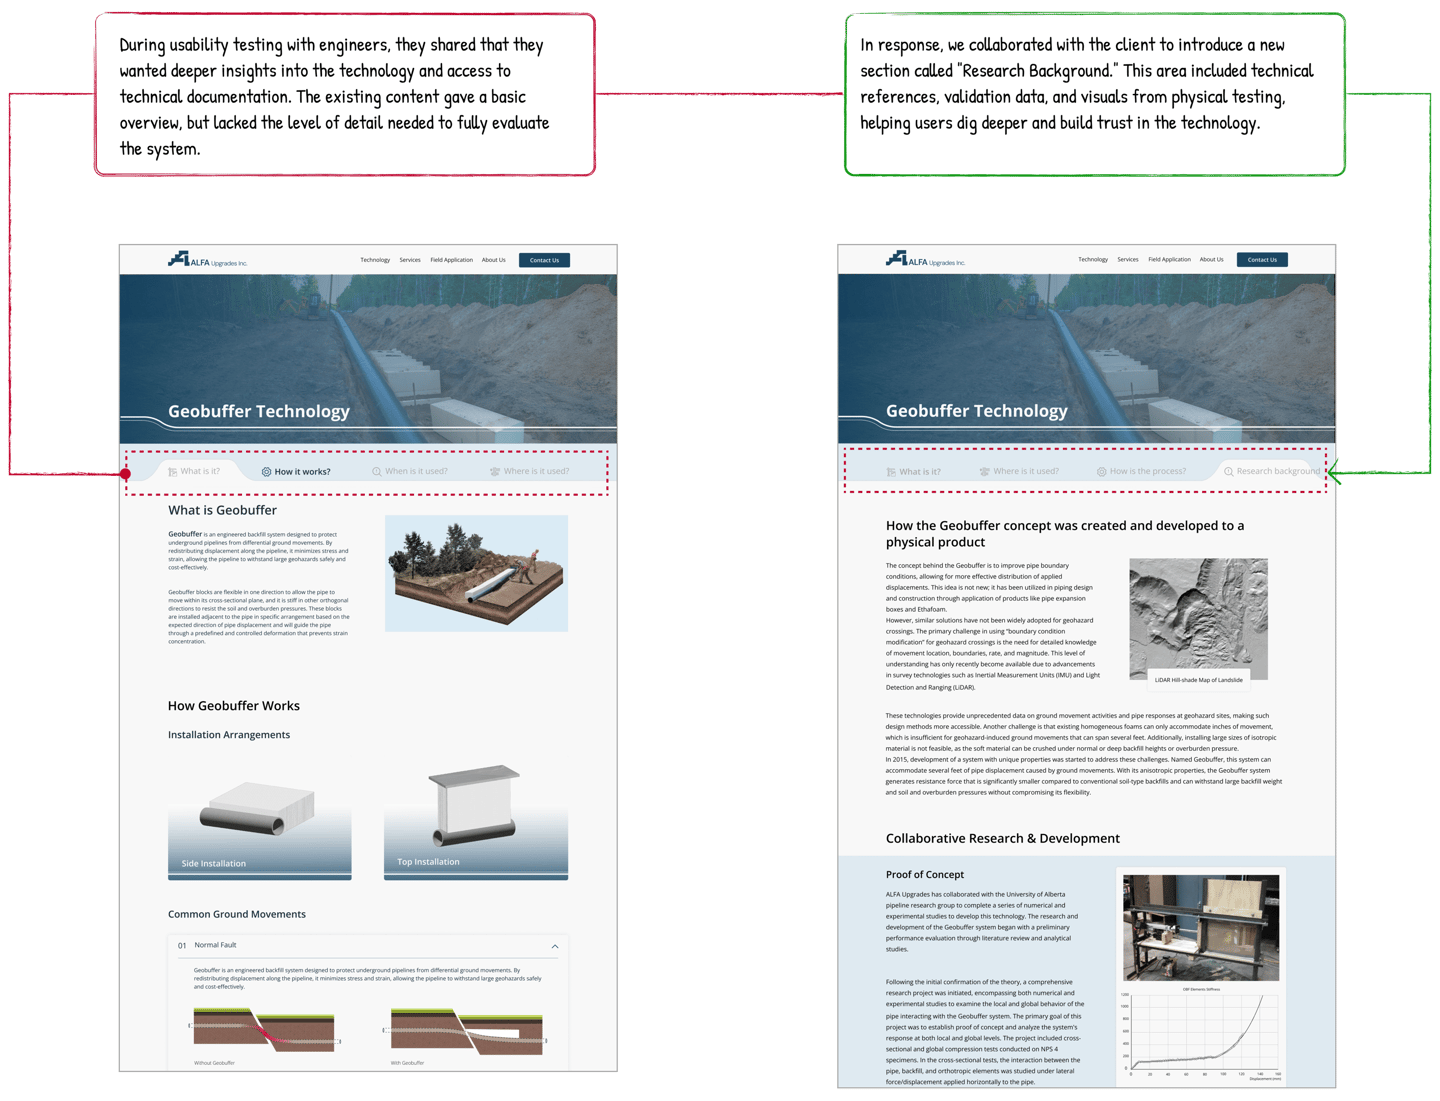Click the 'LiDAR Hill-shade Map of Landslide' caption
This screenshot has width=1440, height=1101.
click(x=1199, y=680)
